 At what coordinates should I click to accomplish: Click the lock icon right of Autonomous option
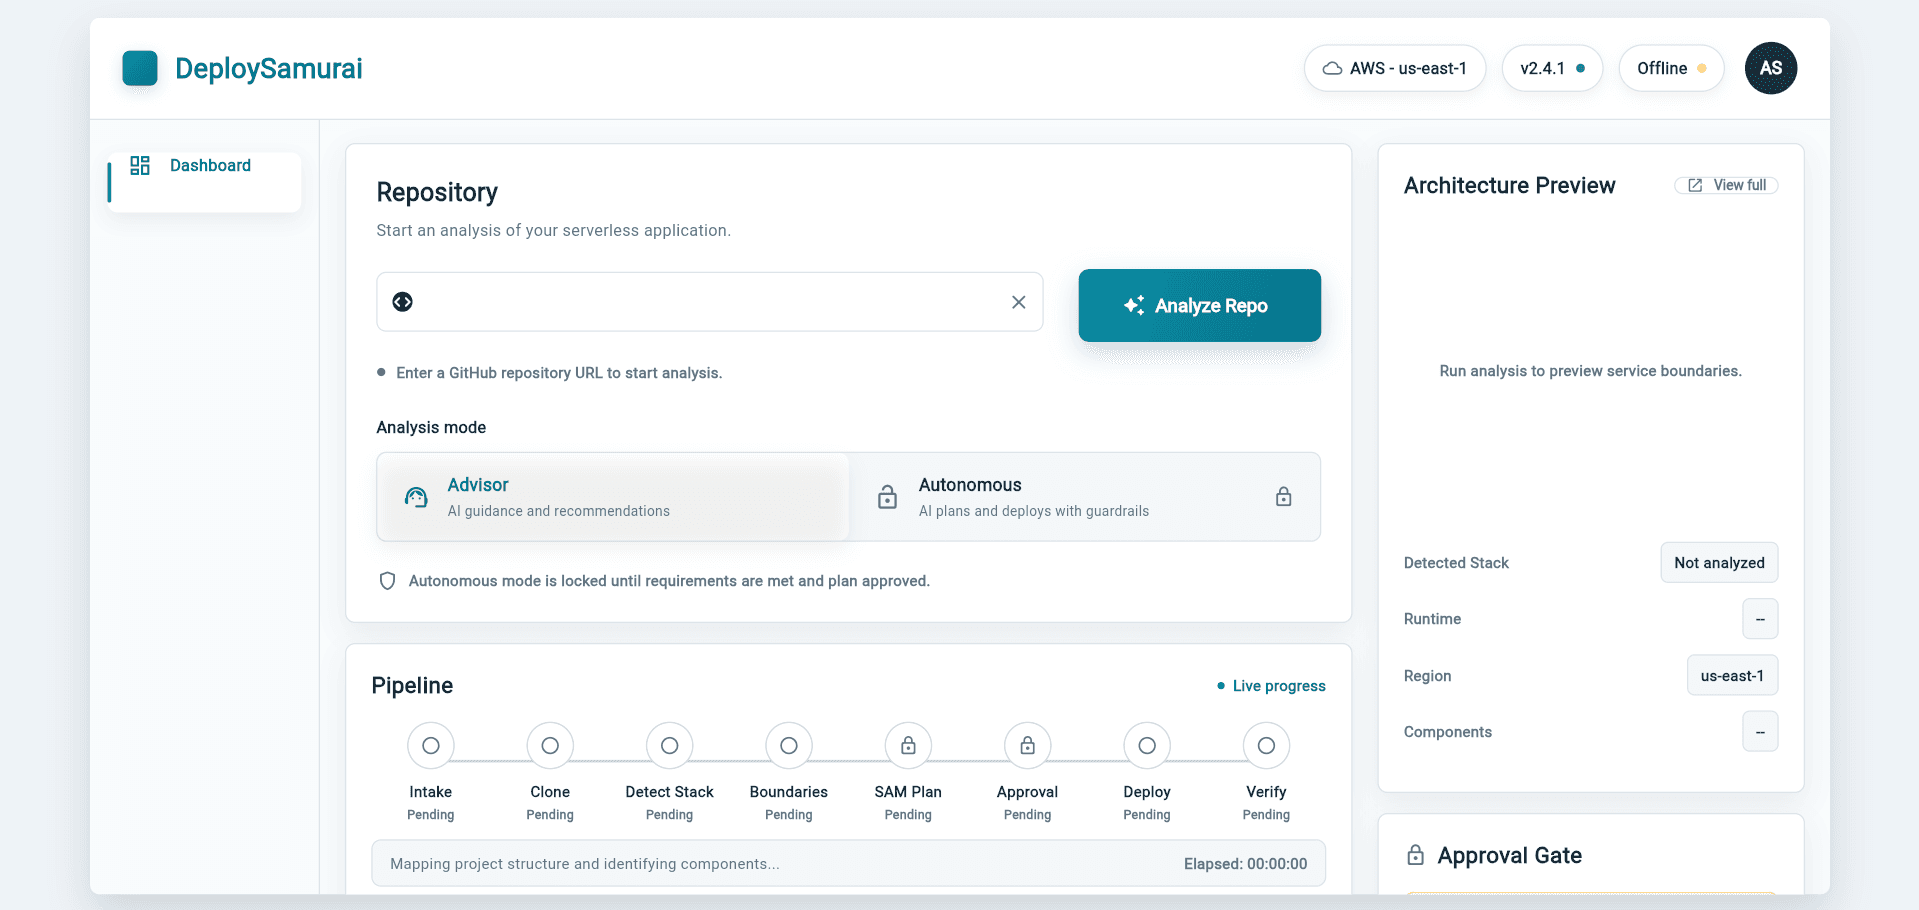(1283, 497)
